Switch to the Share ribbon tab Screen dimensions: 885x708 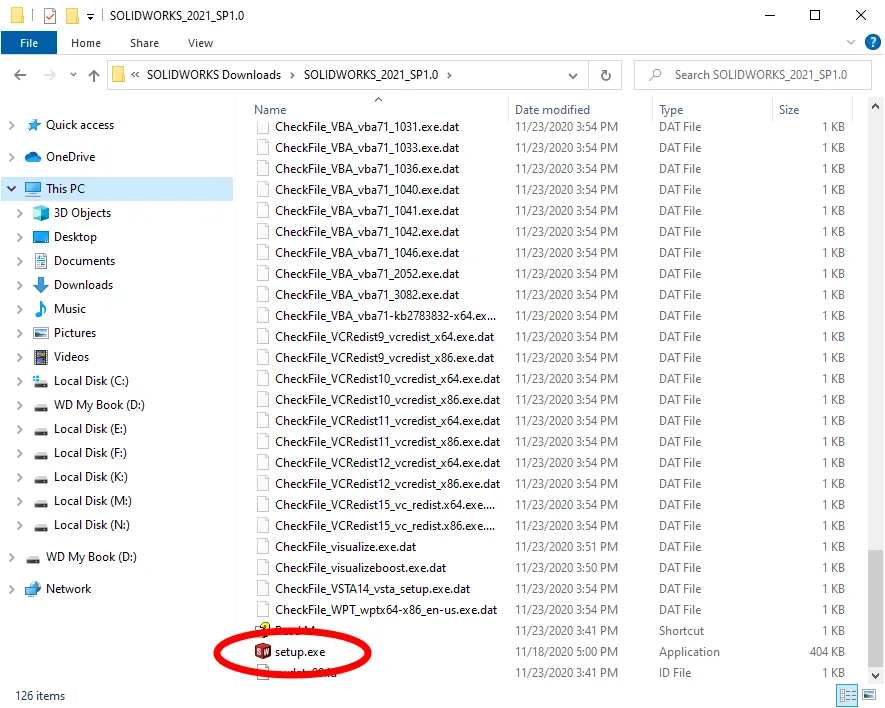pos(144,43)
